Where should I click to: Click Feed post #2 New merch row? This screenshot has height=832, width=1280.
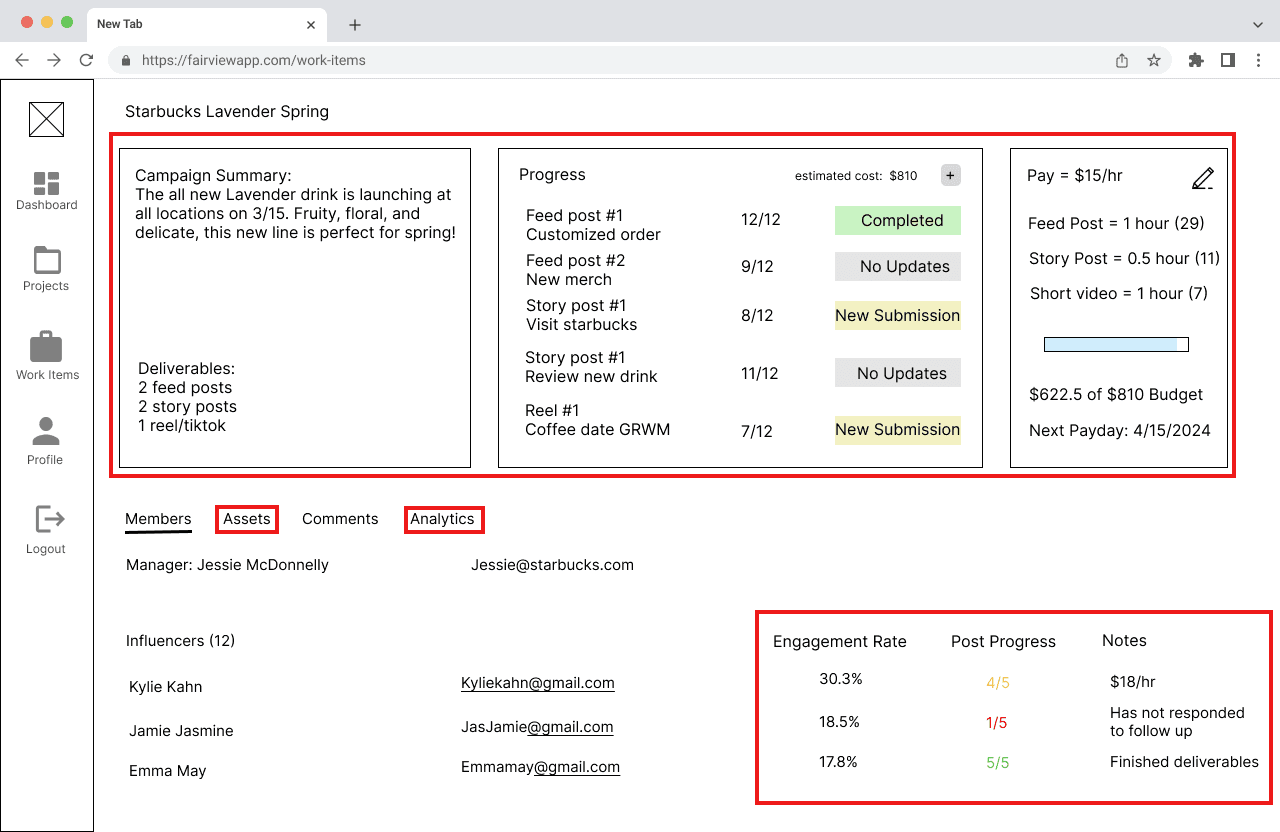coord(576,270)
